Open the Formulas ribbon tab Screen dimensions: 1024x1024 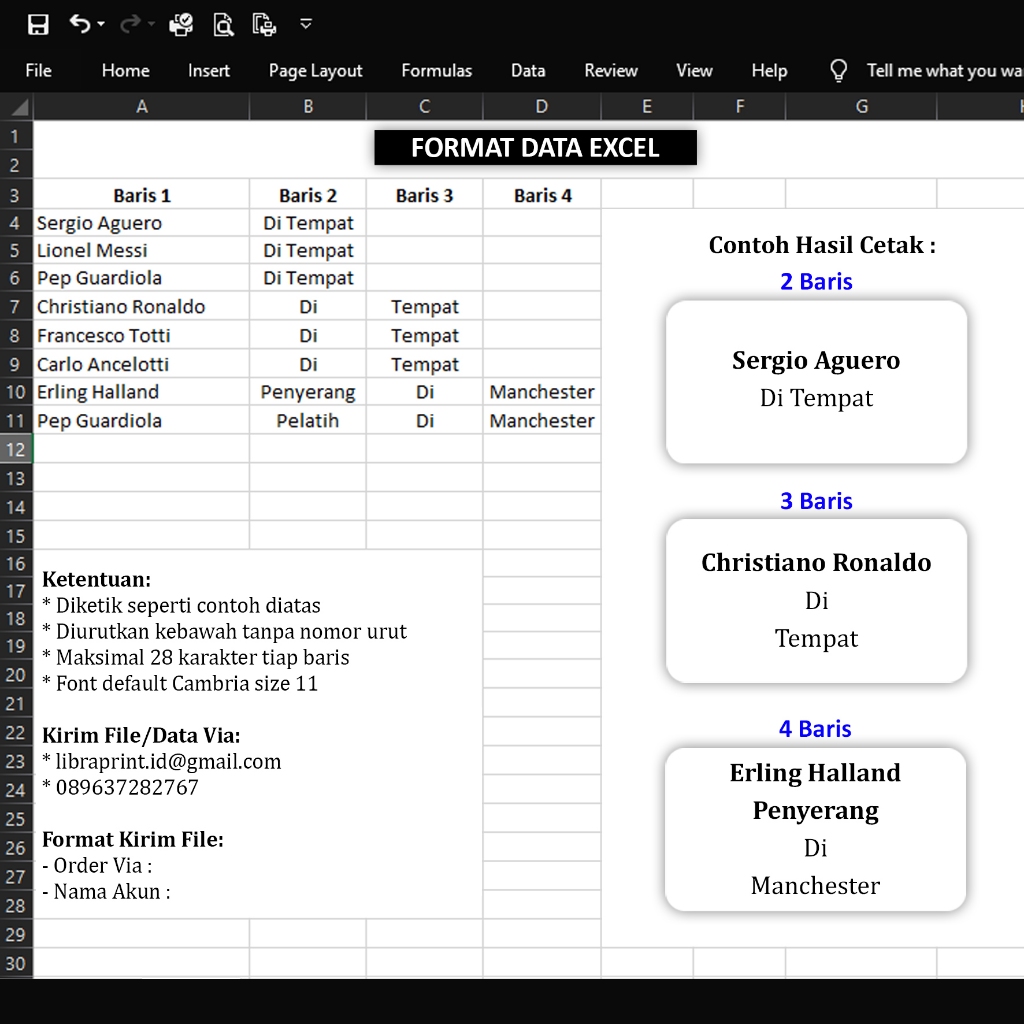(x=436, y=70)
